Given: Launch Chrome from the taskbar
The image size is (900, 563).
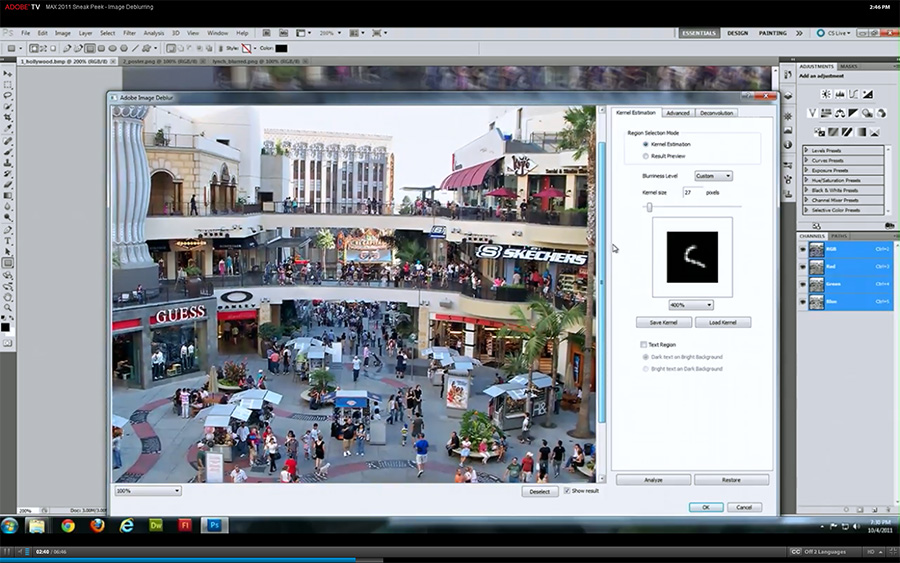Looking at the screenshot, I should [x=68, y=526].
